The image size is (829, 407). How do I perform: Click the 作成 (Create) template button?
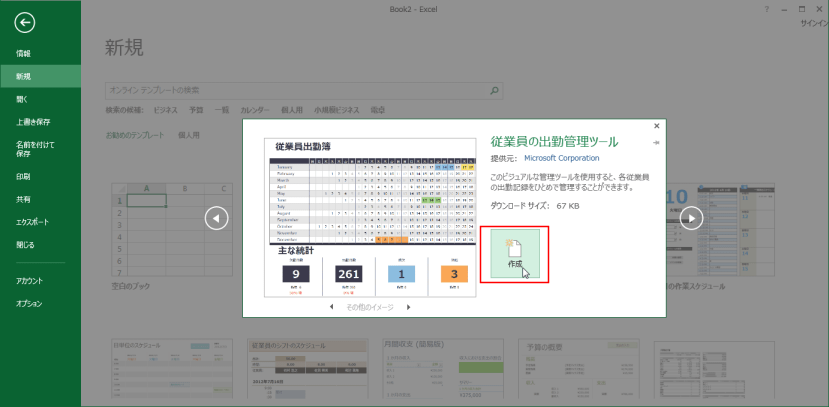pyautogui.click(x=515, y=254)
